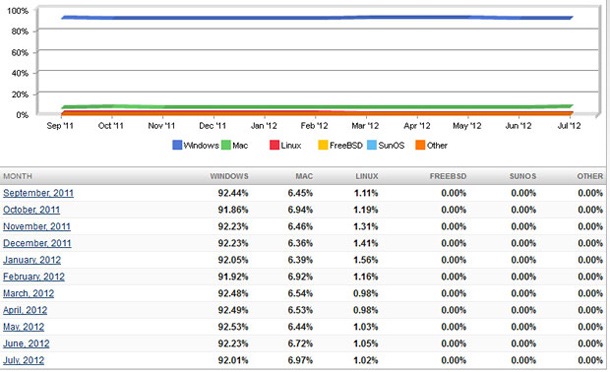Click the Jan '12 axis label

click(x=264, y=126)
